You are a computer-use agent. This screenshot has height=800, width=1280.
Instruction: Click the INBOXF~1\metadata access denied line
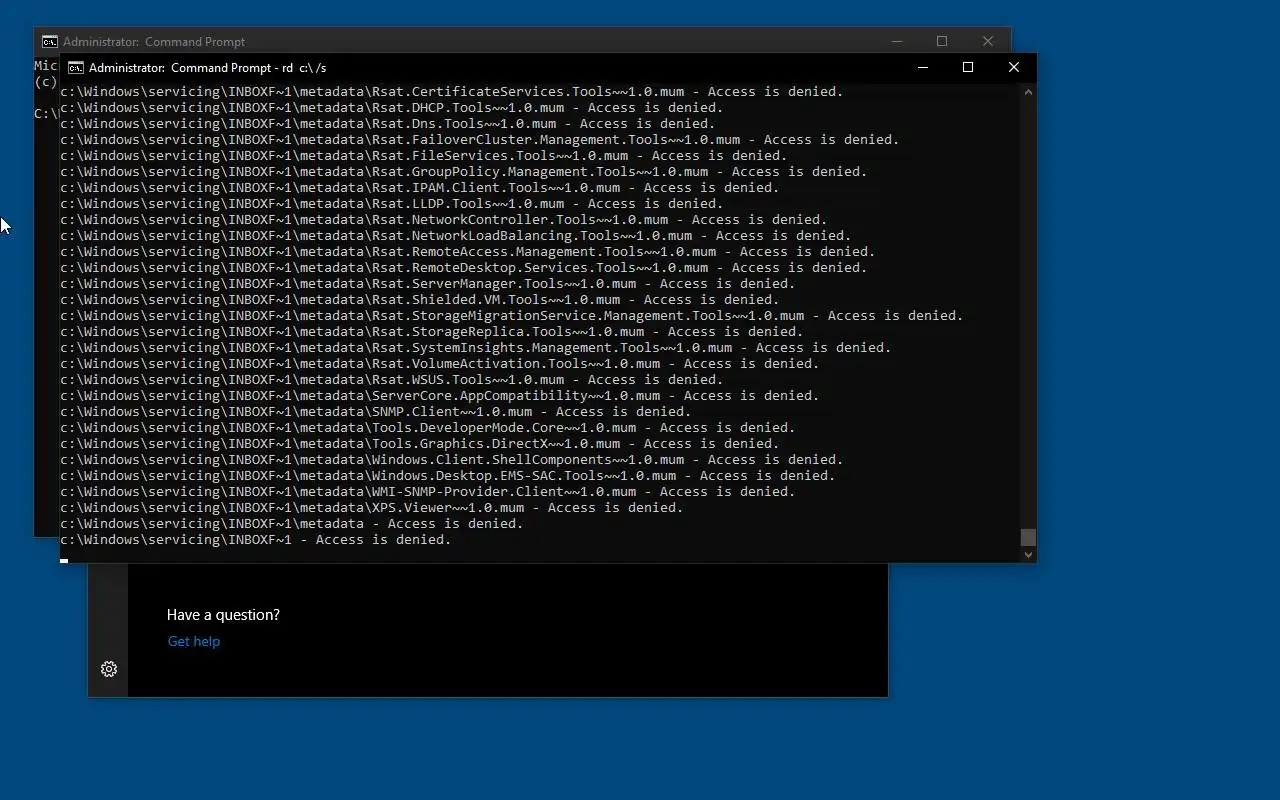292,524
